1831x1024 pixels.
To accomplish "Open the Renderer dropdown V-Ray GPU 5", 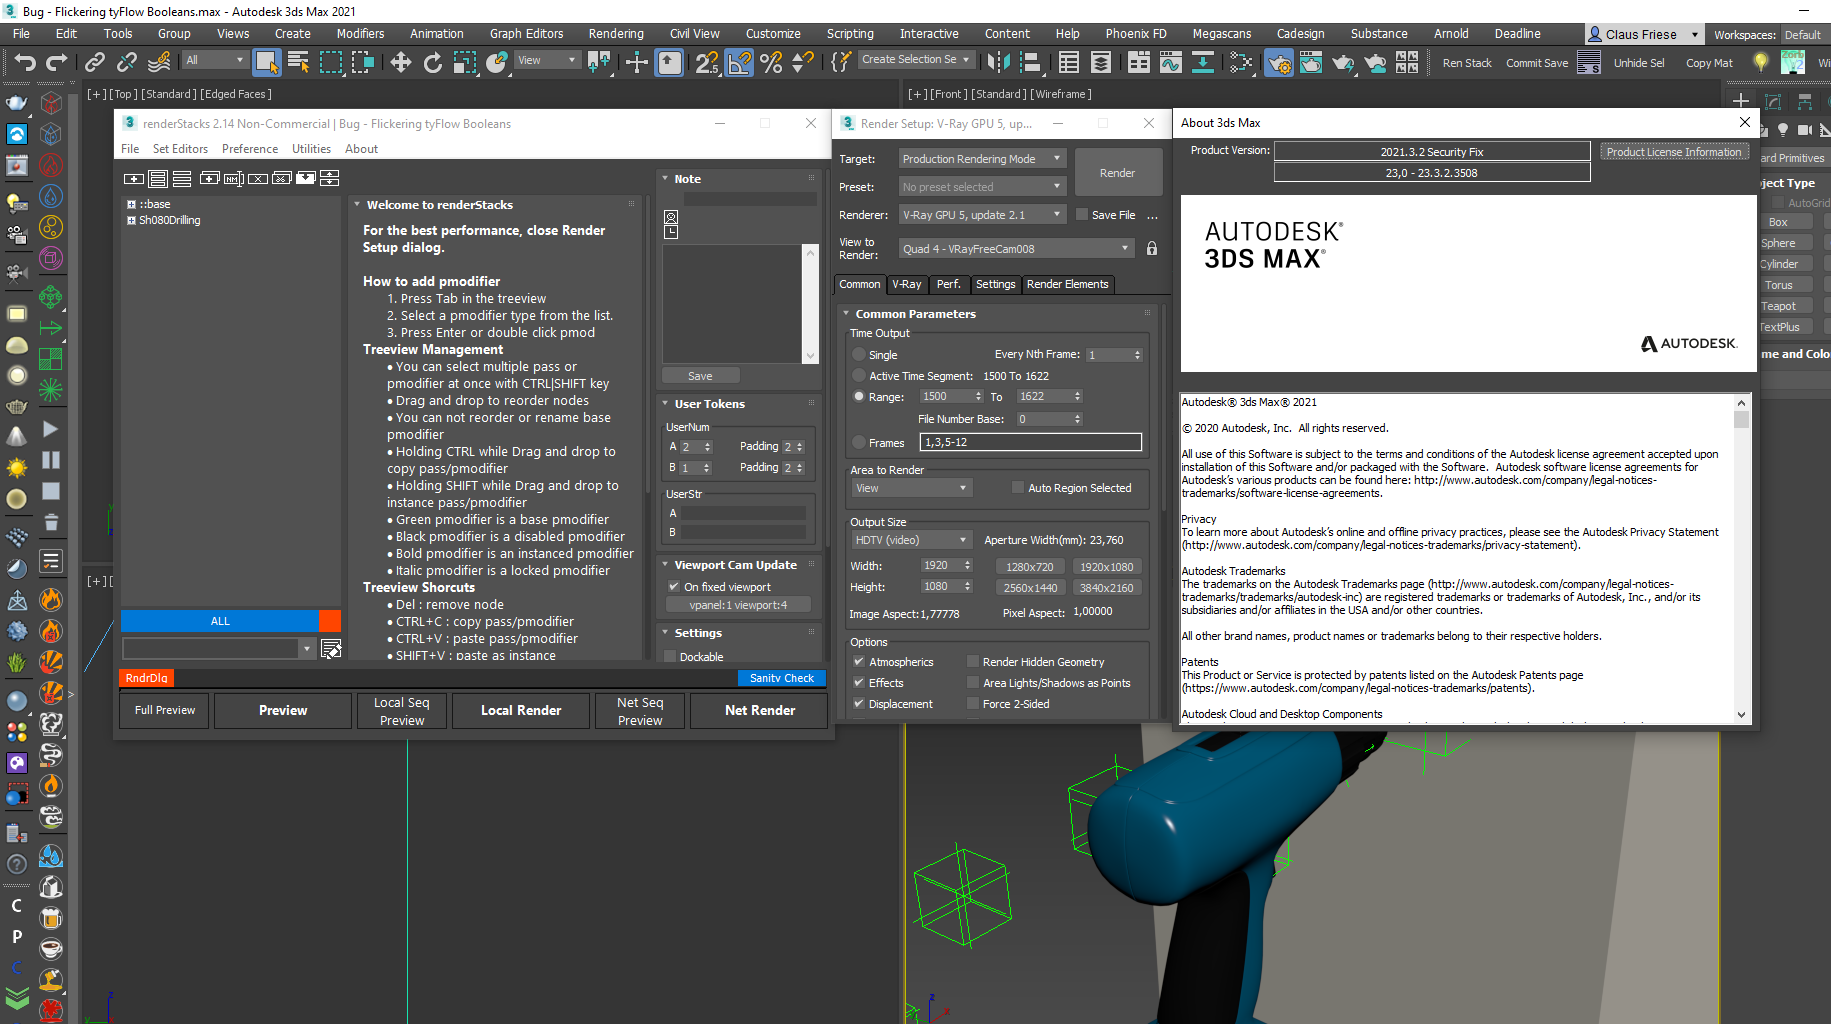I will (982, 214).
